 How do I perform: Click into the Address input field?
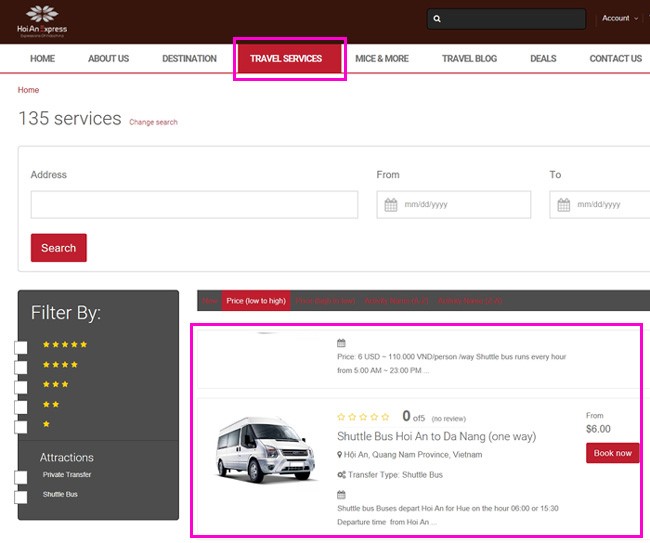pos(194,204)
